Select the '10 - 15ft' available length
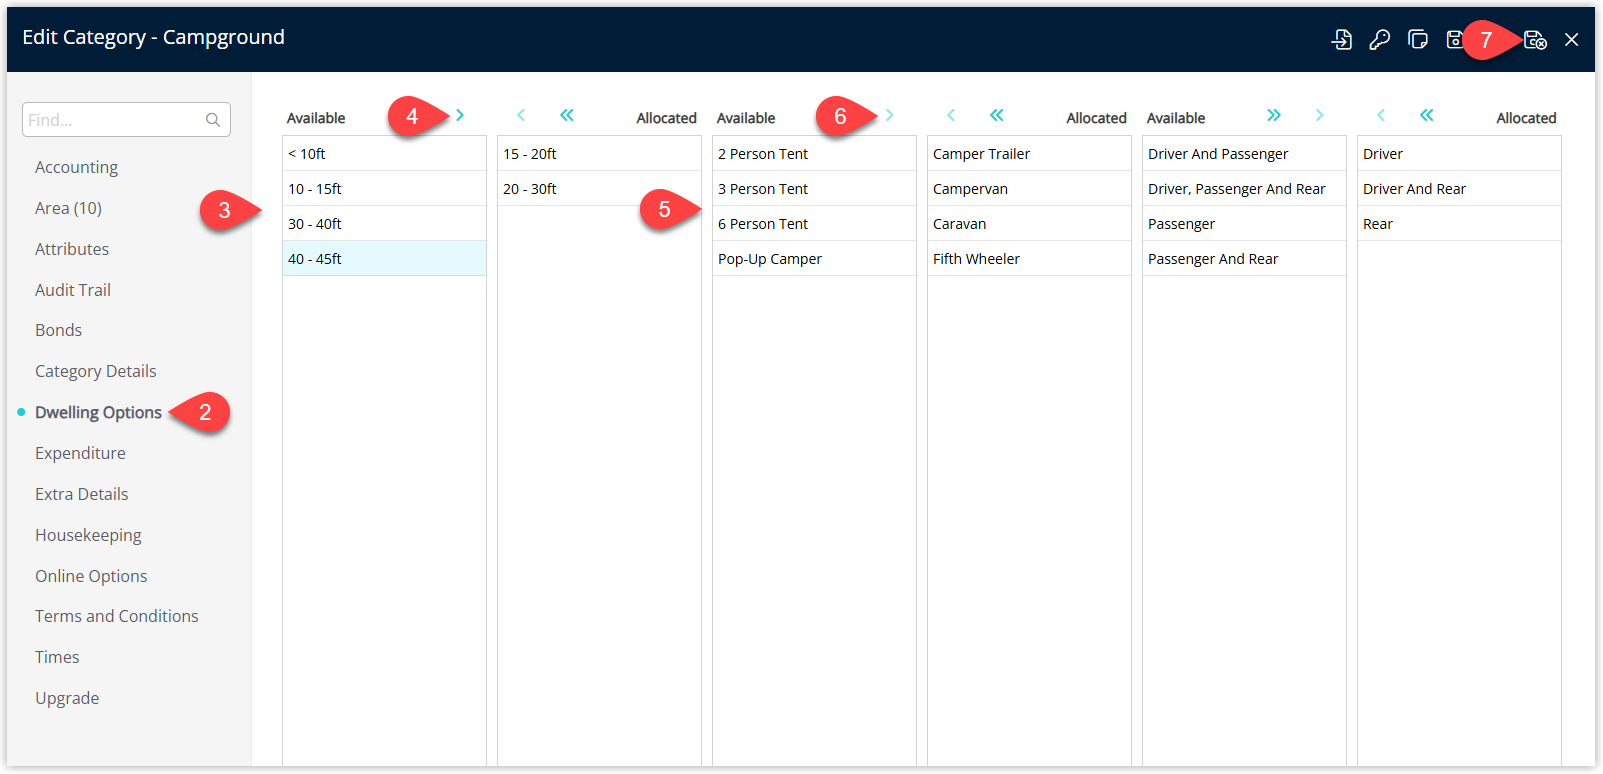 [x=384, y=189]
